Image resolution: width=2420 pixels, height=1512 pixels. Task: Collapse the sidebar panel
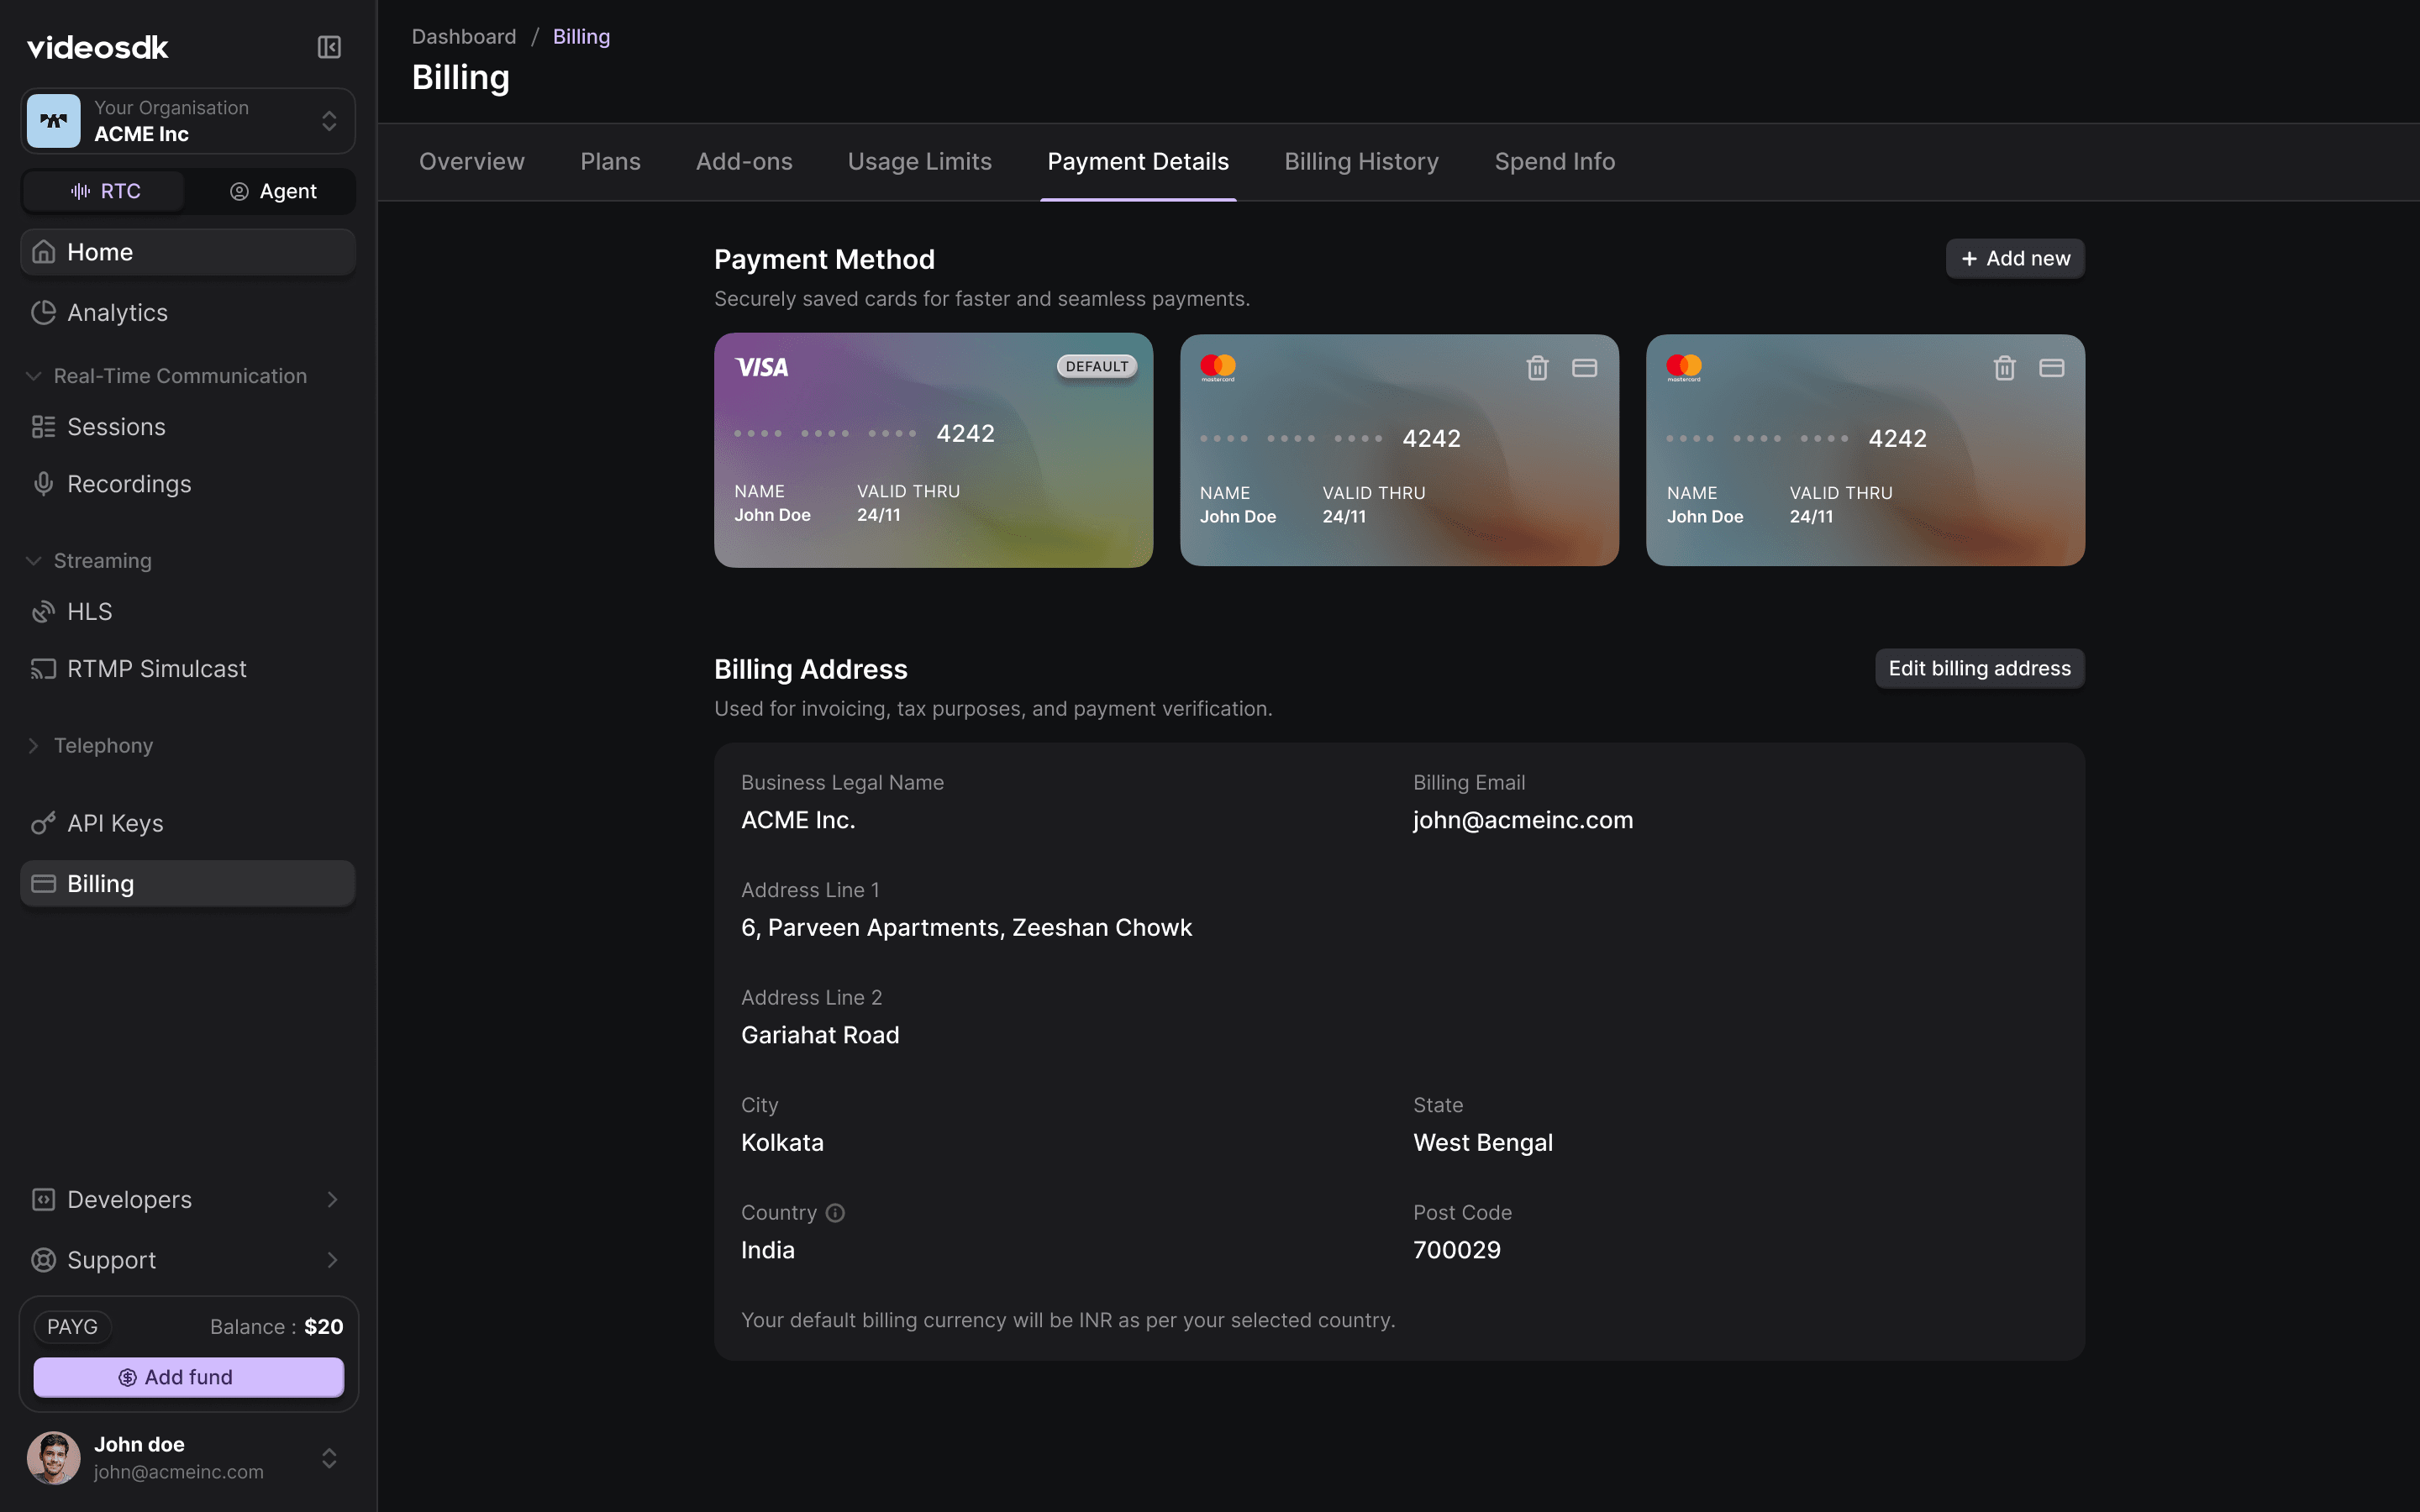(x=329, y=47)
